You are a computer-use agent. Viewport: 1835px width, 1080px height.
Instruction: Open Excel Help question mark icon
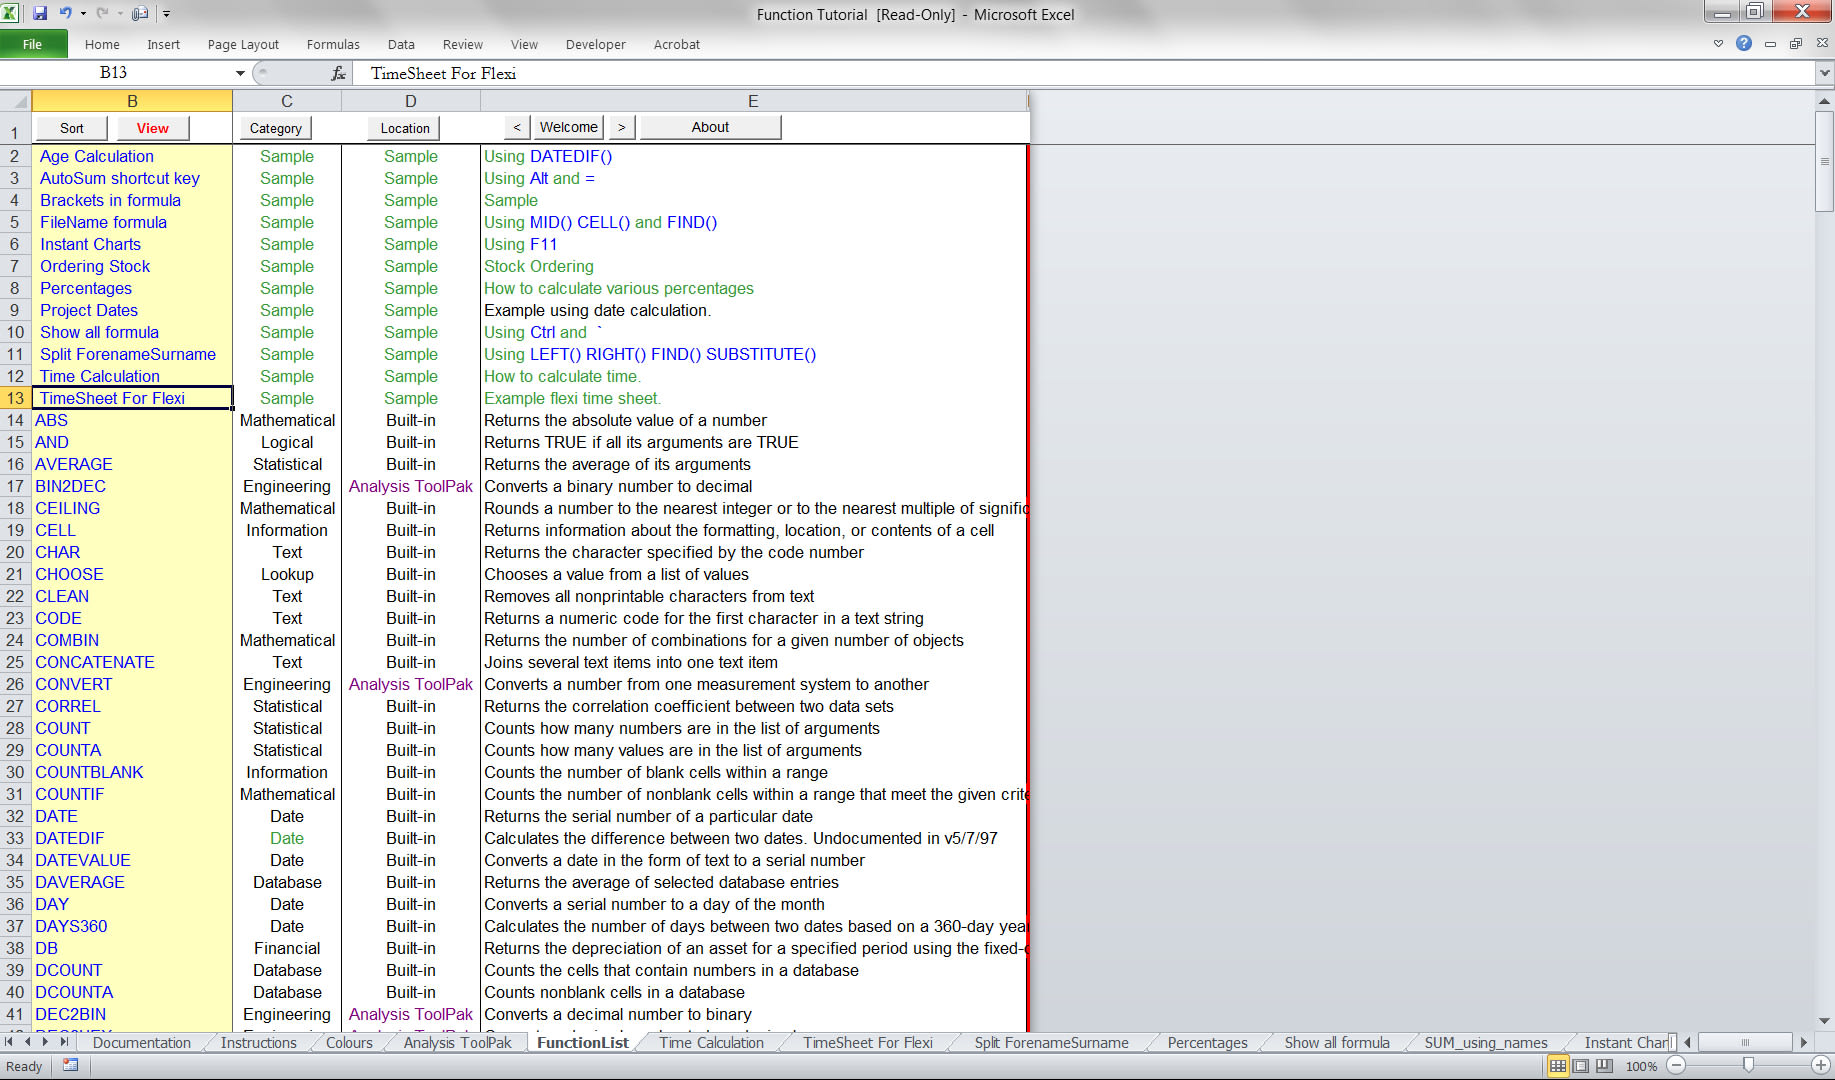(x=1744, y=44)
